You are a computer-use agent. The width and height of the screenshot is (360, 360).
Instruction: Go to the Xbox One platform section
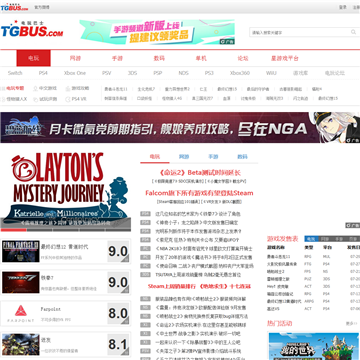pos(75,73)
